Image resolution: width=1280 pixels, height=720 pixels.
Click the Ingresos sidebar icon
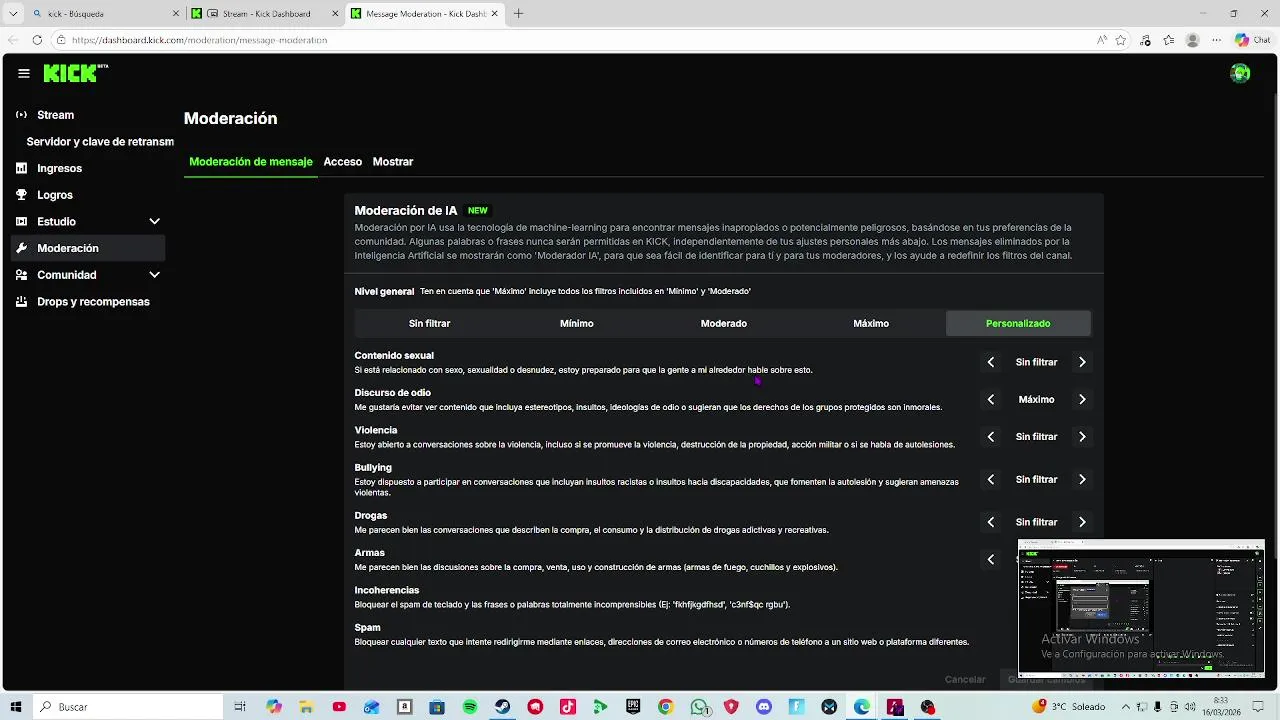click(21, 168)
